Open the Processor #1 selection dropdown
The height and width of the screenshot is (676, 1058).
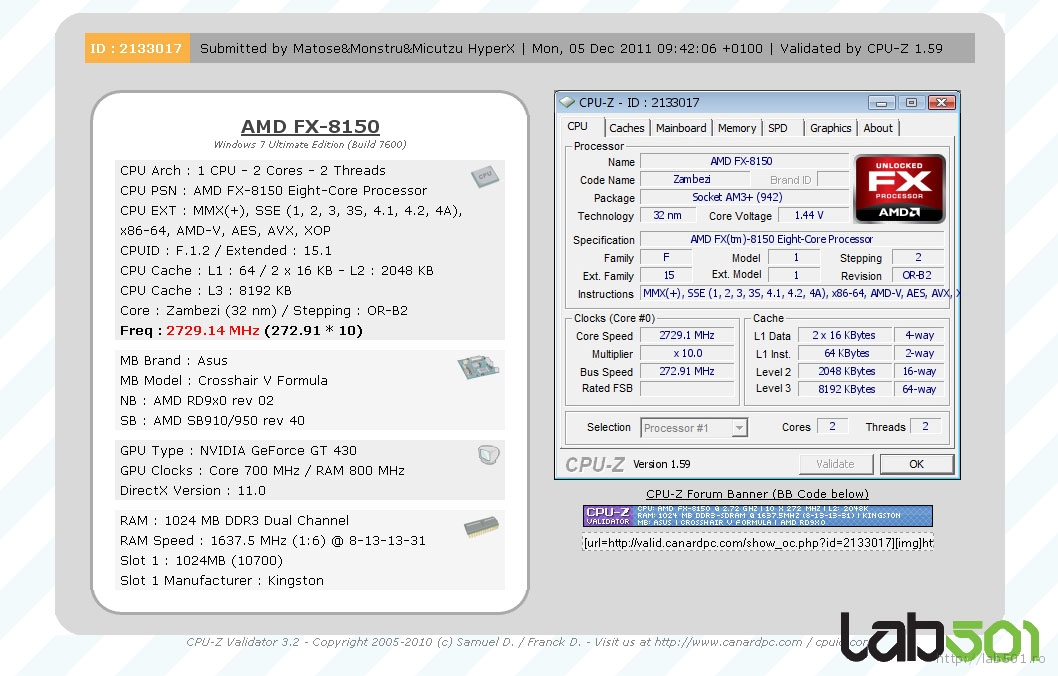693,427
